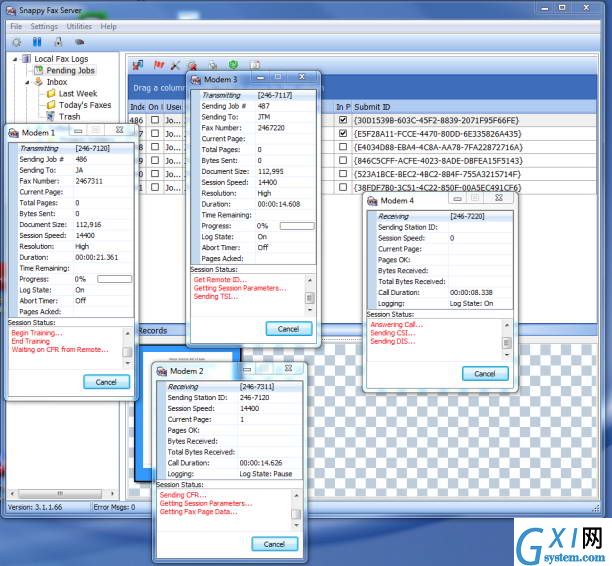Open the Utilities menu
The image size is (612, 566).
[79, 27]
